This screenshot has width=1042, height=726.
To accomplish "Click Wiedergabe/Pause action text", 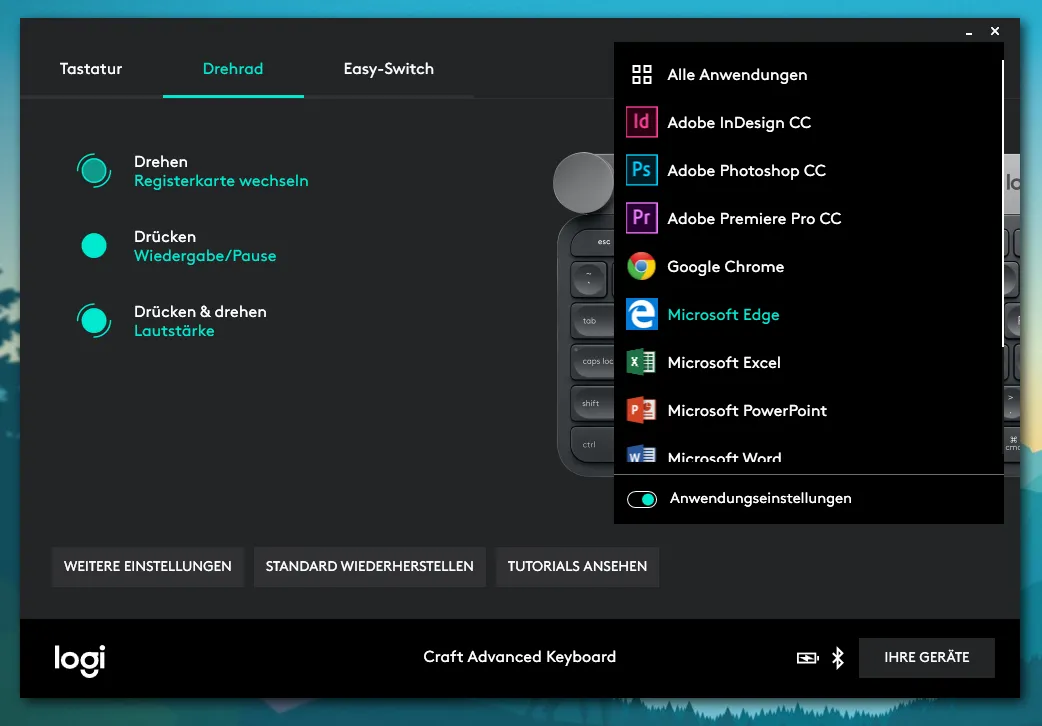I will (x=205, y=256).
